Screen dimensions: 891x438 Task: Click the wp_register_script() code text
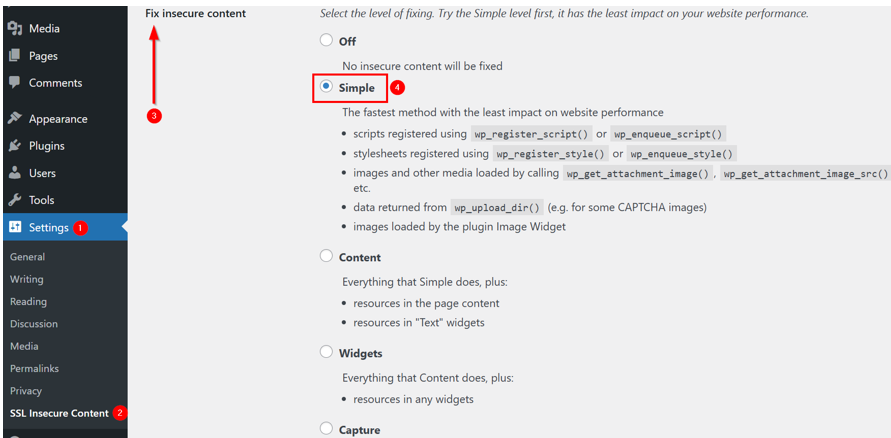pyautogui.click(x=531, y=135)
